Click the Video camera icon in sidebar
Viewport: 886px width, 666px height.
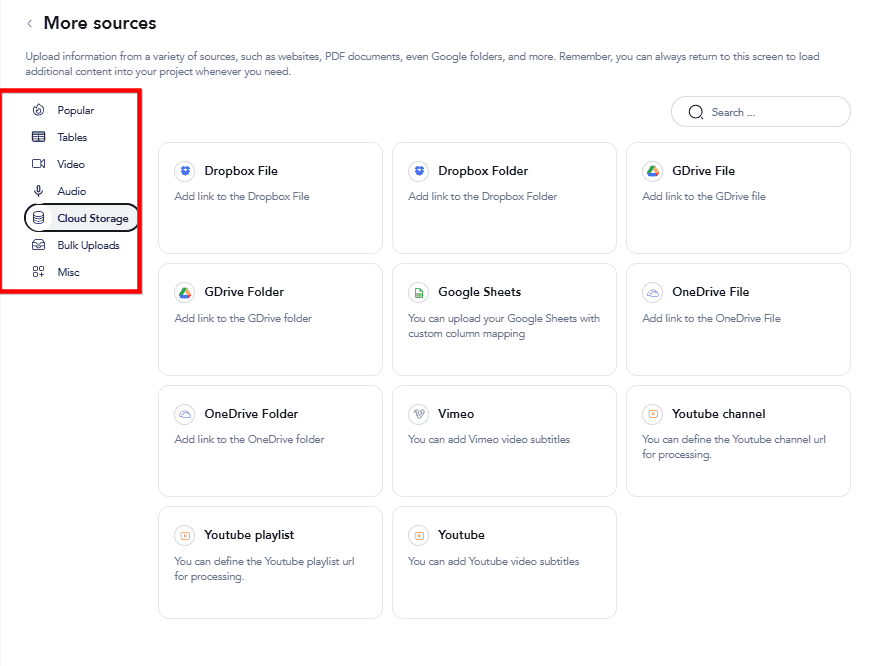coord(38,163)
